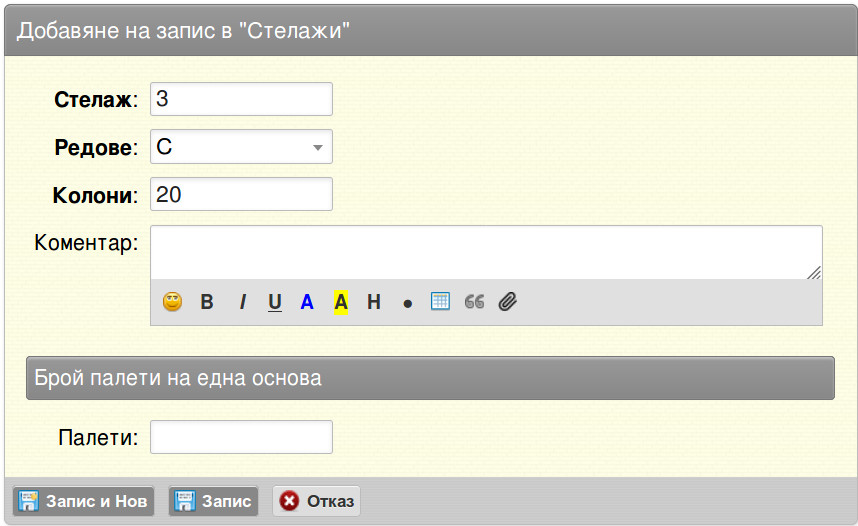Insert a smiley emoticon in the comment
858x526 pixels.
pos(172,302)
